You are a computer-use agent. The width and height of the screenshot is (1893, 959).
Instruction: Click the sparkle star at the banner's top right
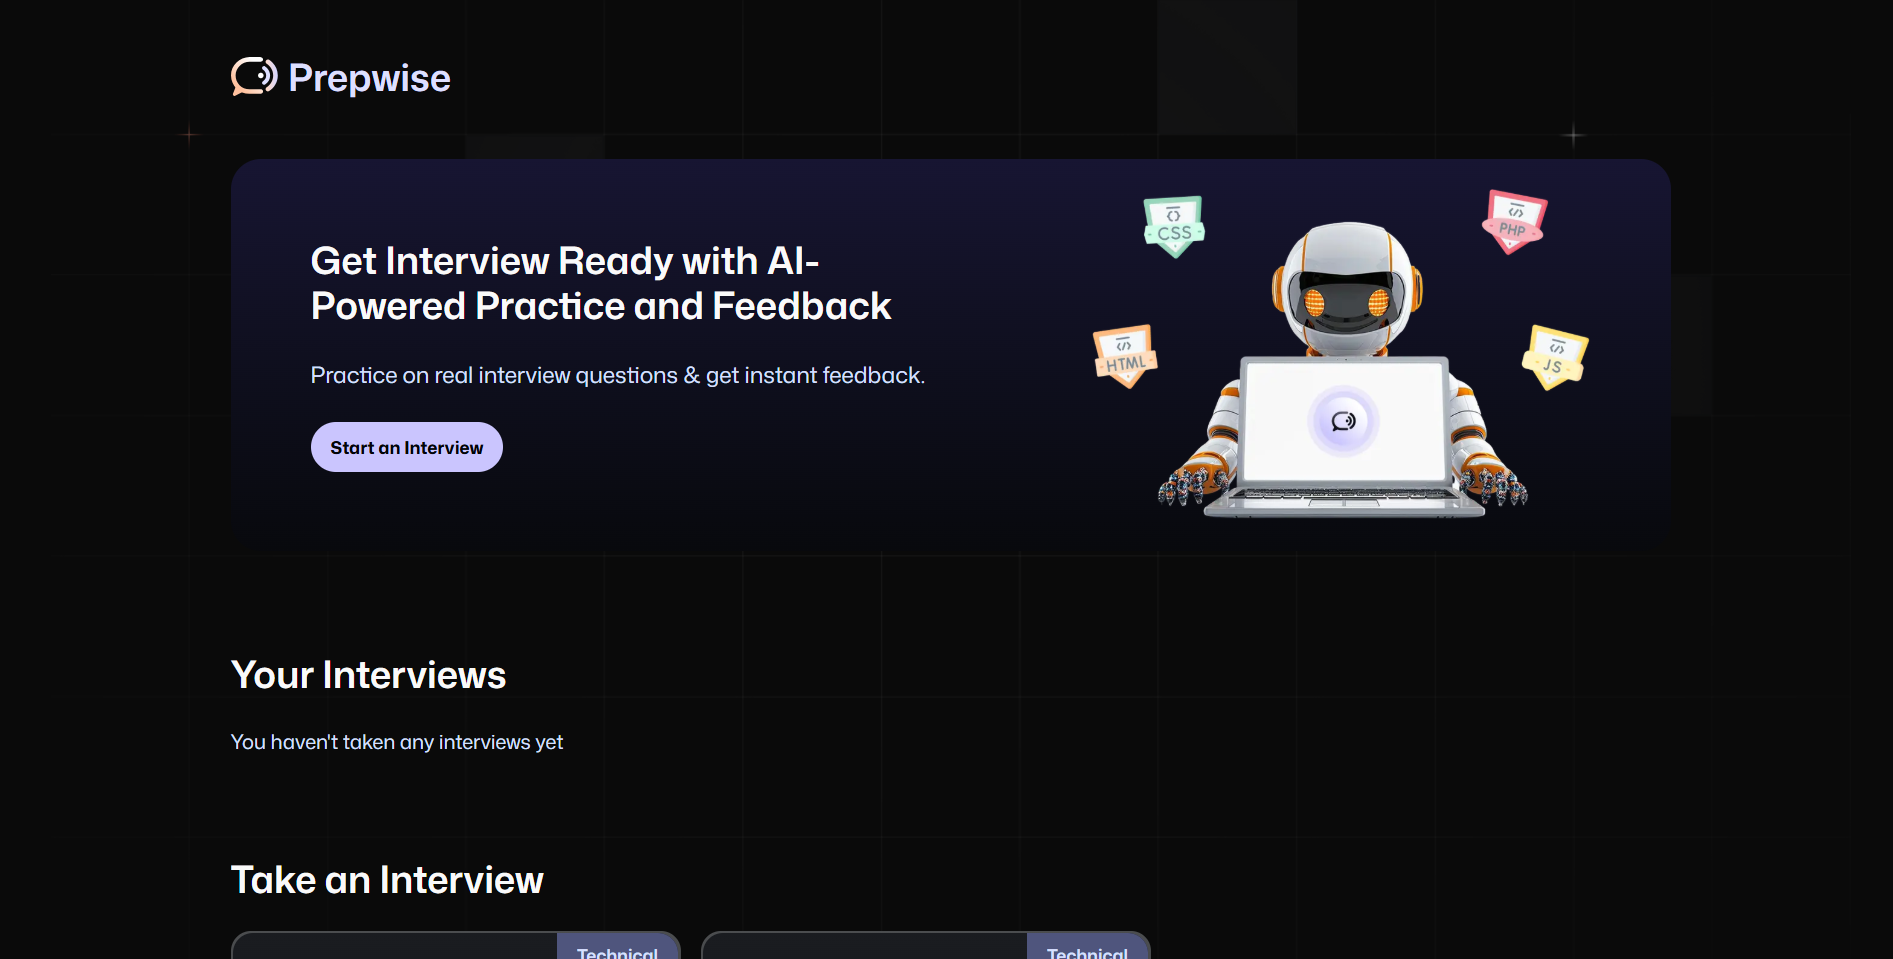click(1573, 135)
